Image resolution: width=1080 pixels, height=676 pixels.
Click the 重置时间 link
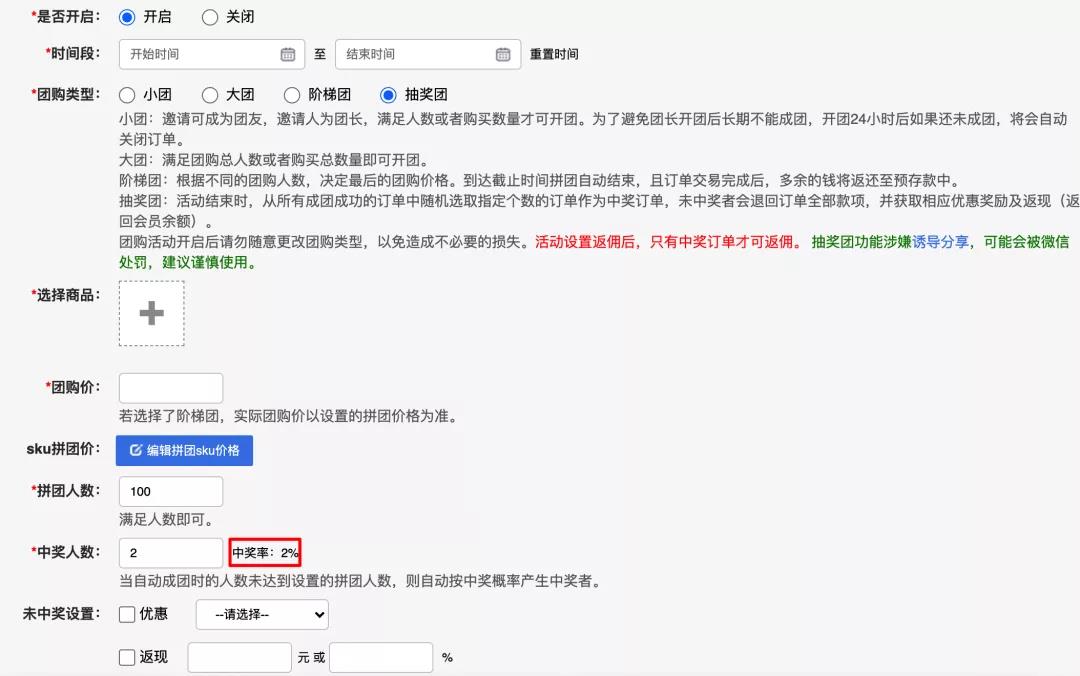click(x=554, y=54)
